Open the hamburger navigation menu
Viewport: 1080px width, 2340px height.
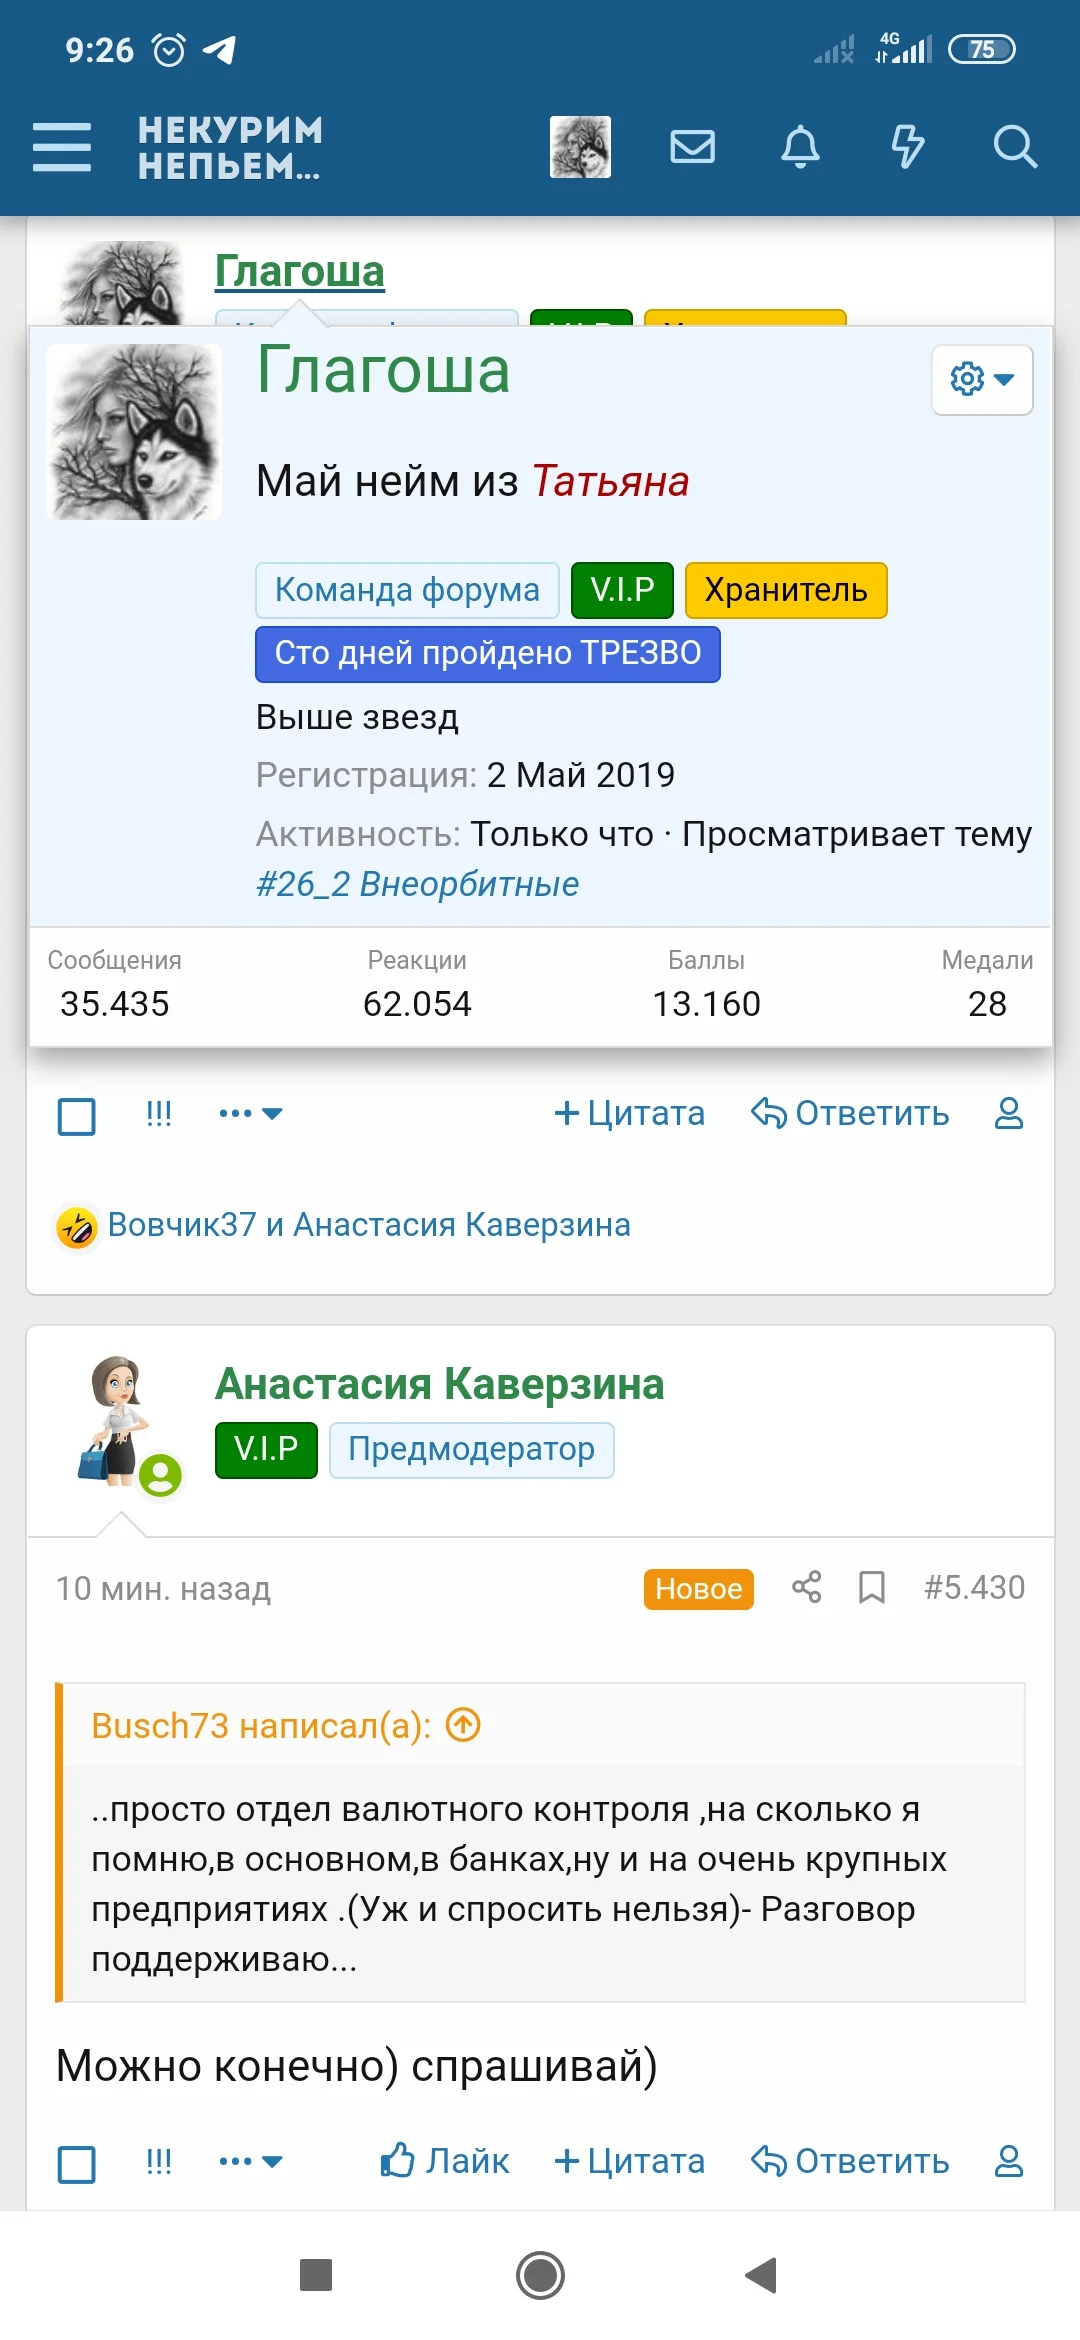coord(62,147)
